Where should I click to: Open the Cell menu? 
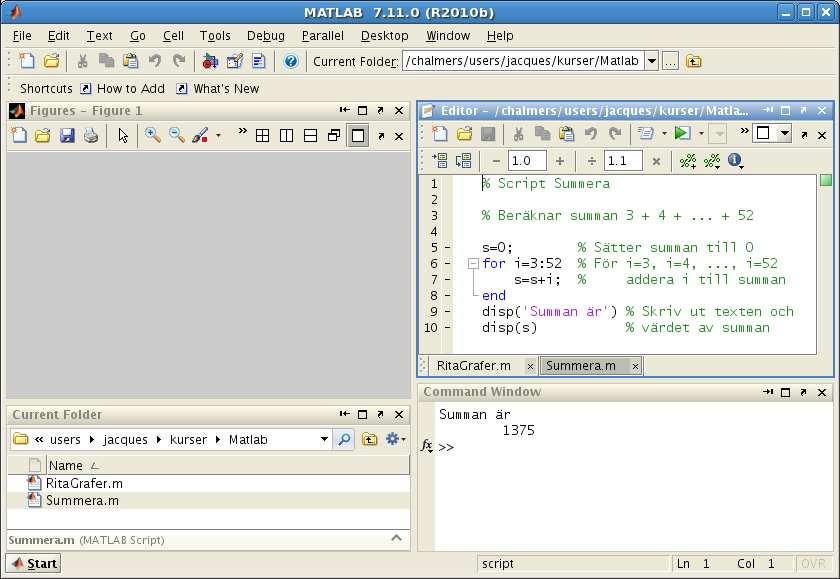(173, 36)
